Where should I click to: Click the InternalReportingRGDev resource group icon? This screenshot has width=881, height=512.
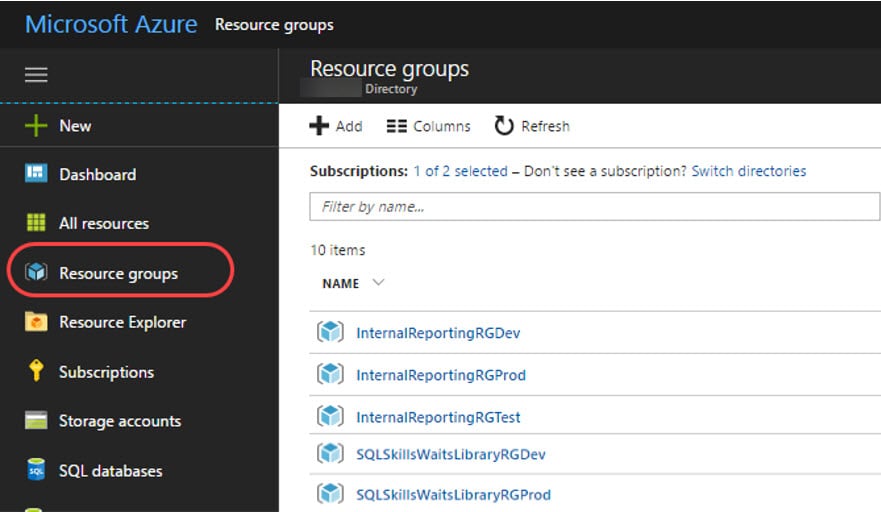(330, 332)
